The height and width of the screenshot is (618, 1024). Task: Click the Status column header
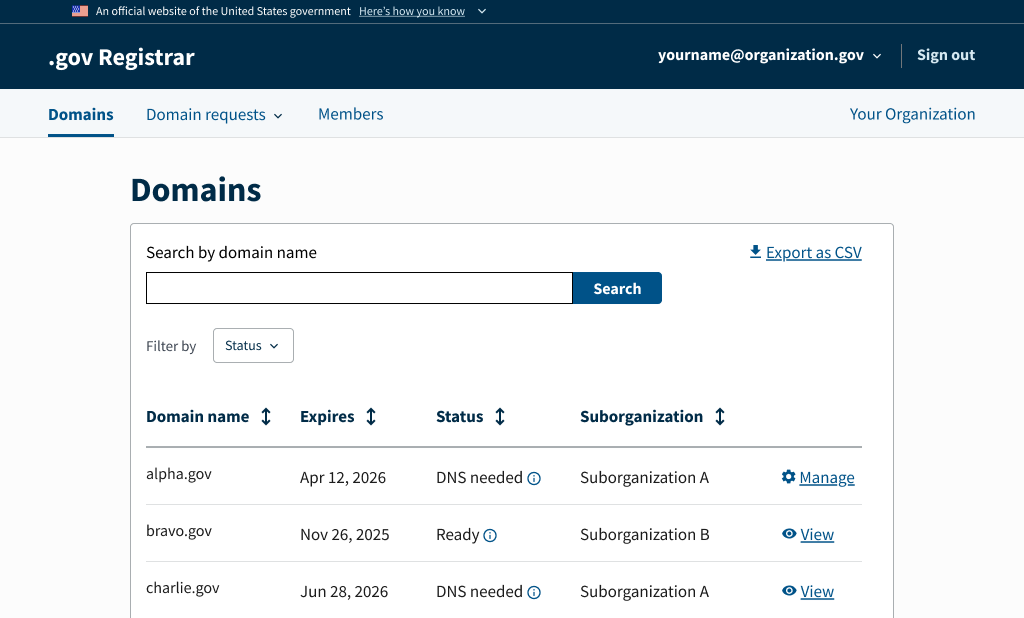click(460, 417)
